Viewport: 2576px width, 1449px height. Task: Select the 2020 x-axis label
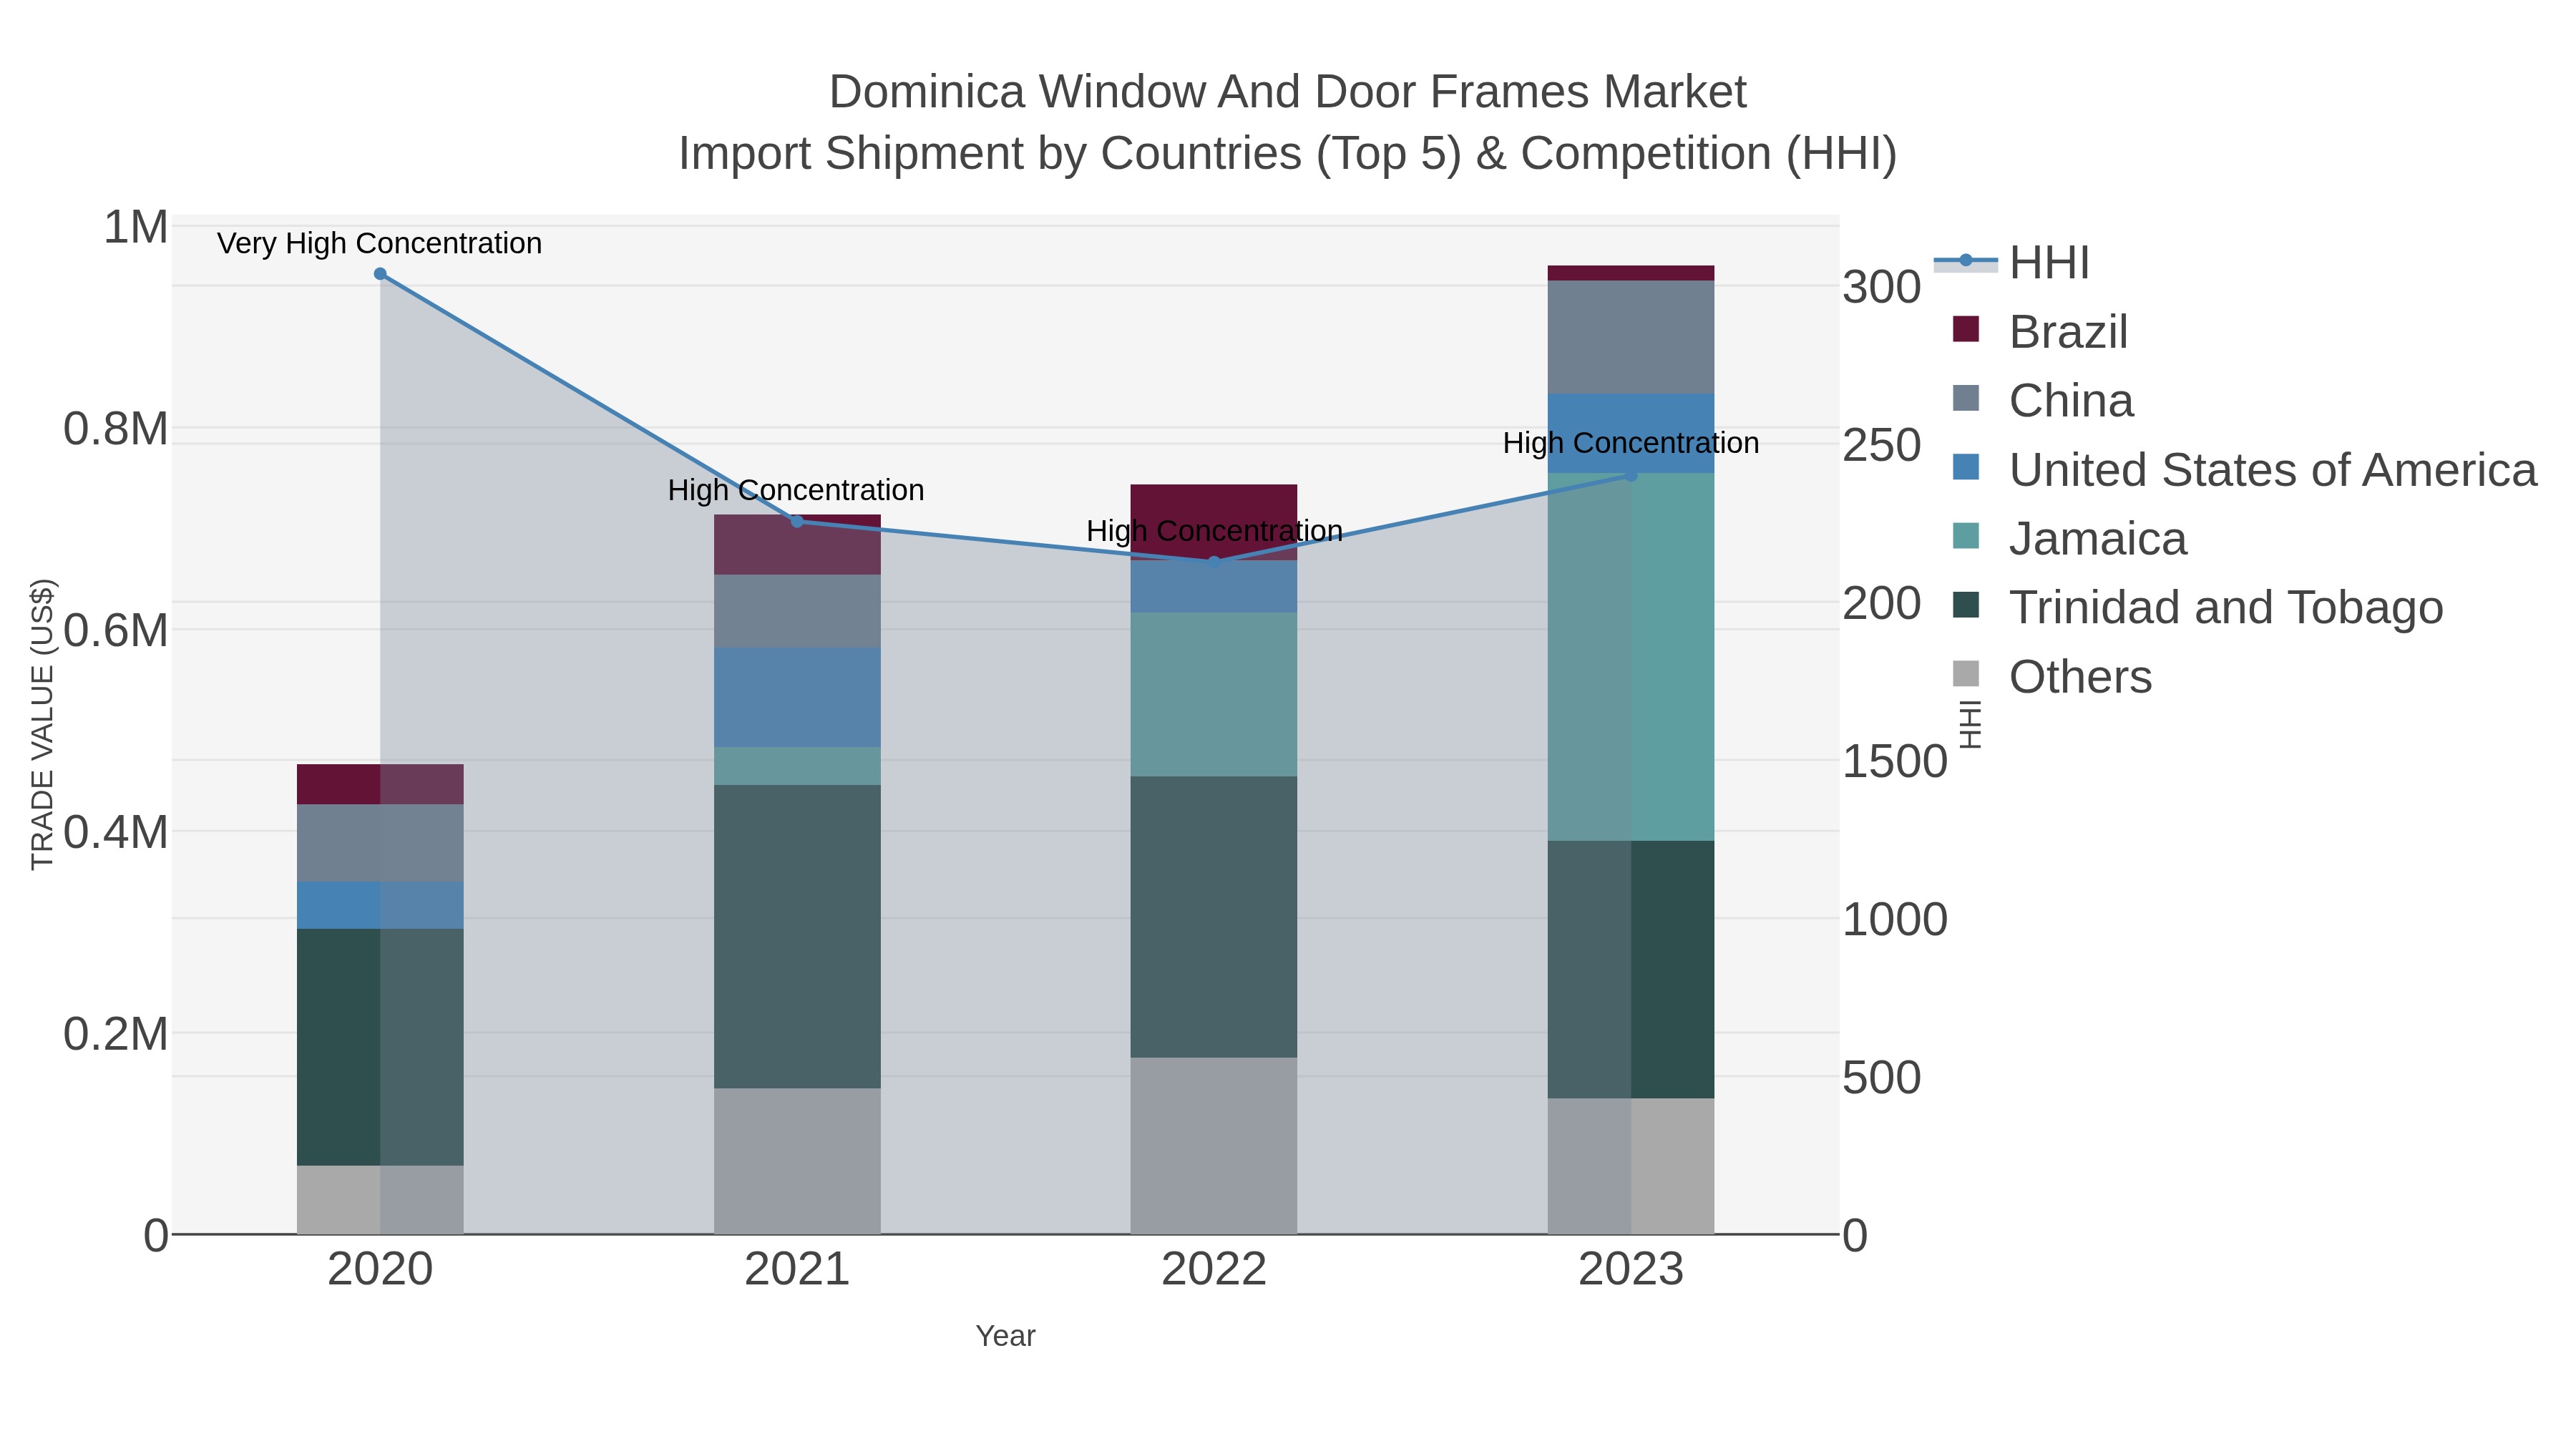click(380, 1270)
